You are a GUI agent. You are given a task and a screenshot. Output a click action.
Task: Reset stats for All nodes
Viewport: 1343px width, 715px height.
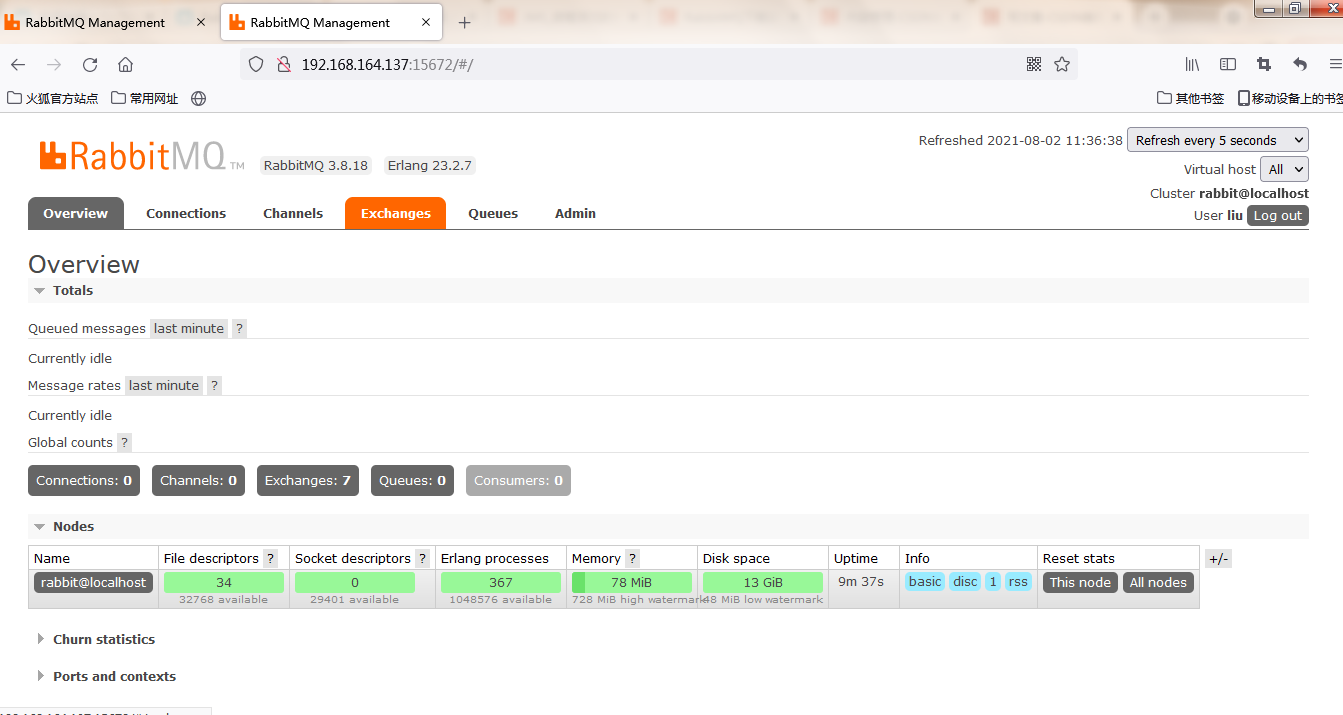coord(1159,582)
